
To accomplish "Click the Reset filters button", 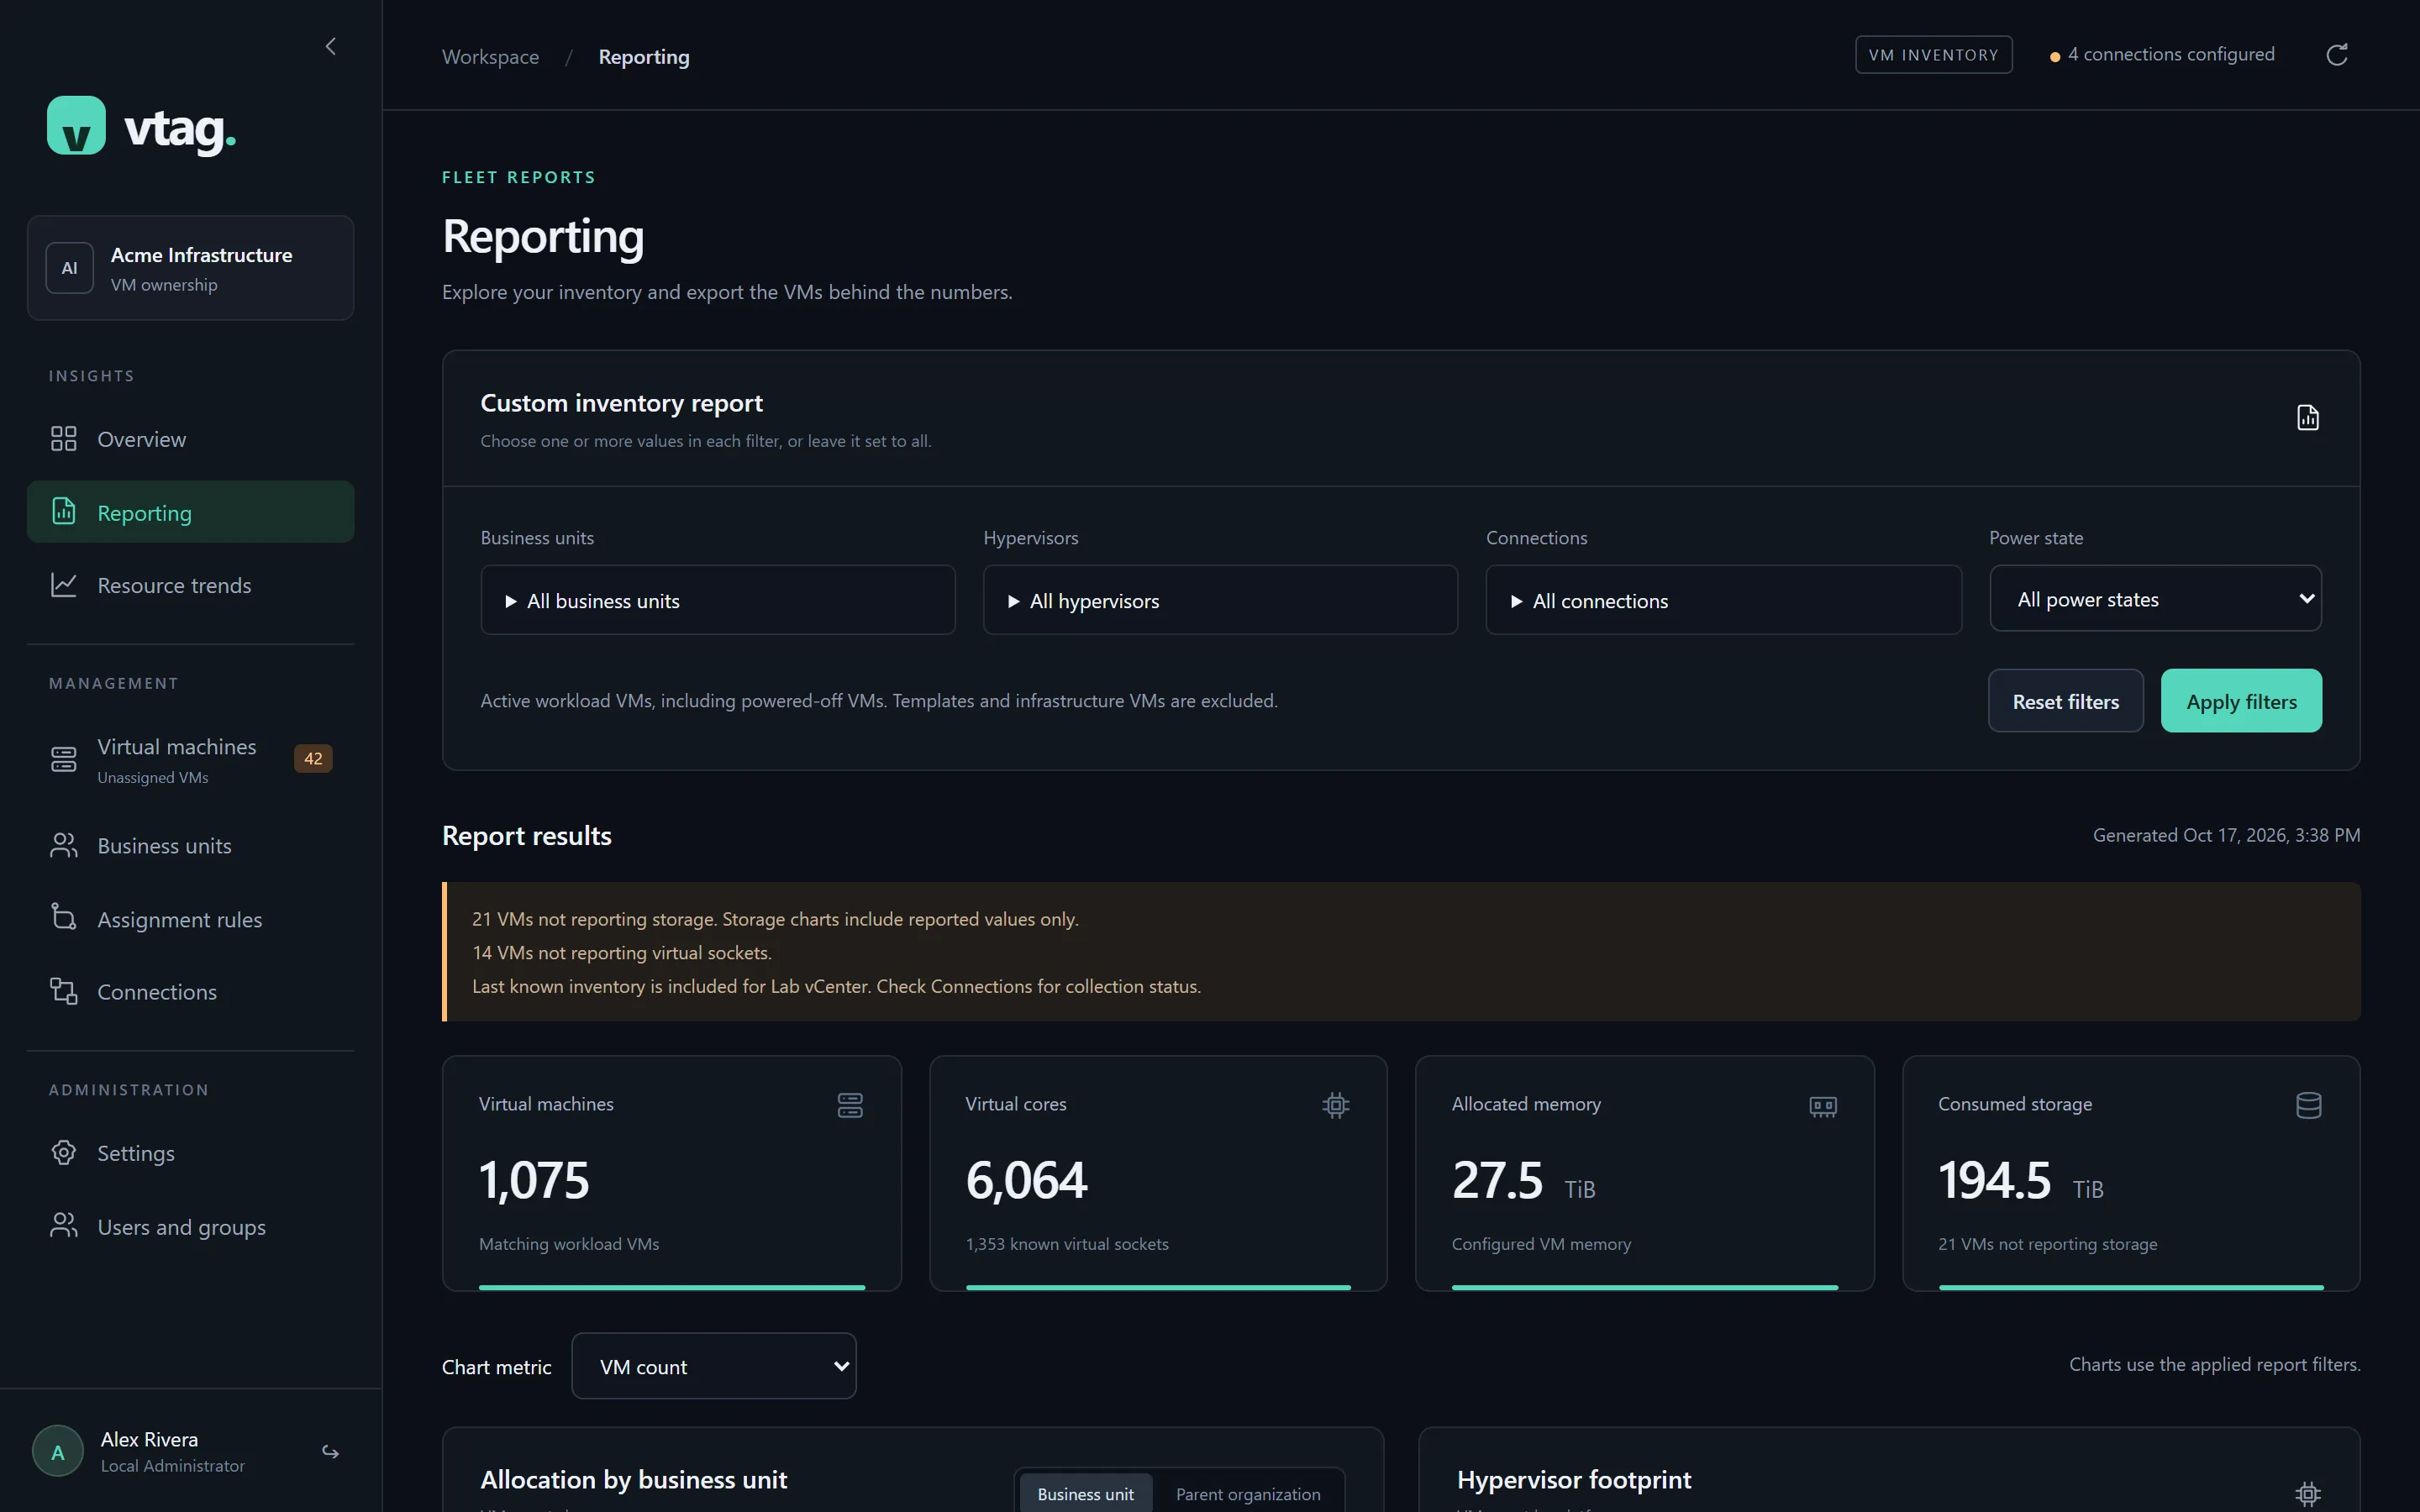I will [x=2066, y=701].
